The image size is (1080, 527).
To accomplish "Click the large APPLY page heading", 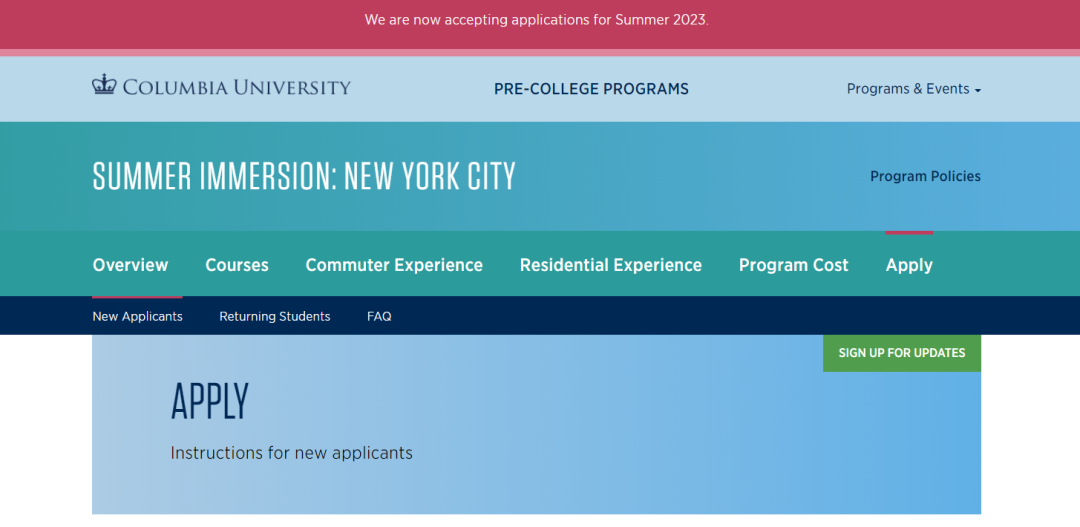I will [x=210, y=402].
